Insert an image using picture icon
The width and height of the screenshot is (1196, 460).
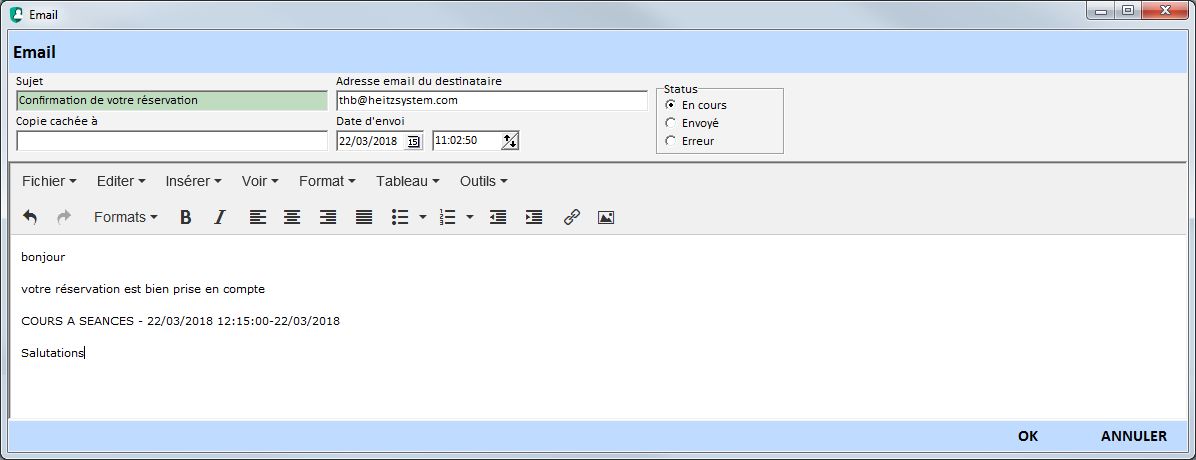605,217
